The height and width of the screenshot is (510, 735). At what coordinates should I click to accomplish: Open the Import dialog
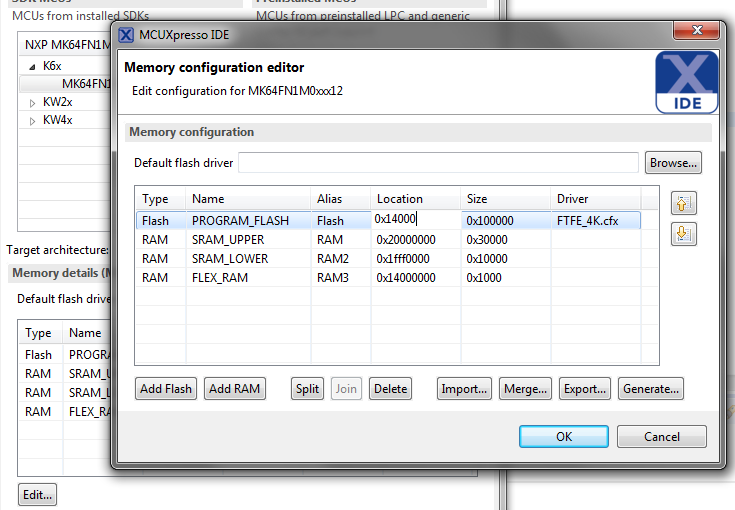click(464, 389)
